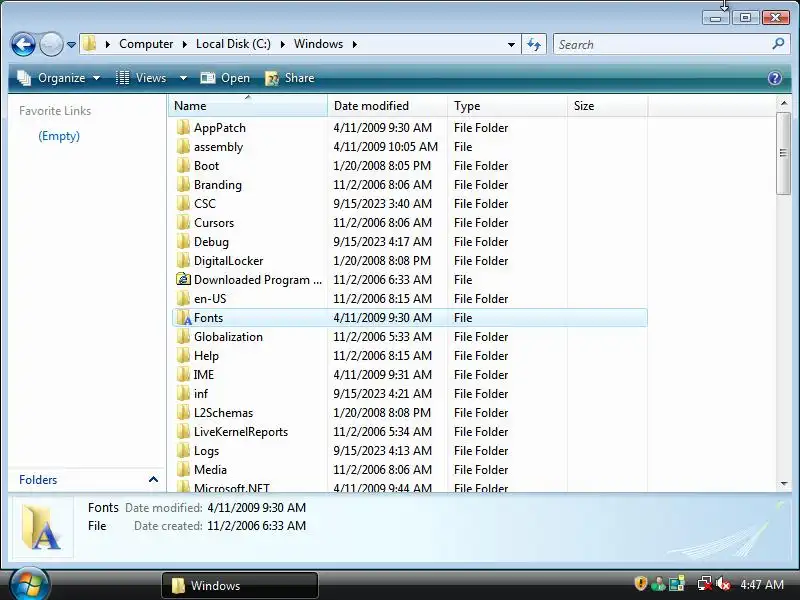This screenshot has height=600, width=800.
Task: Click the CSC date 9/15/2023 3:40 AM
Action: tap(383, 204)
